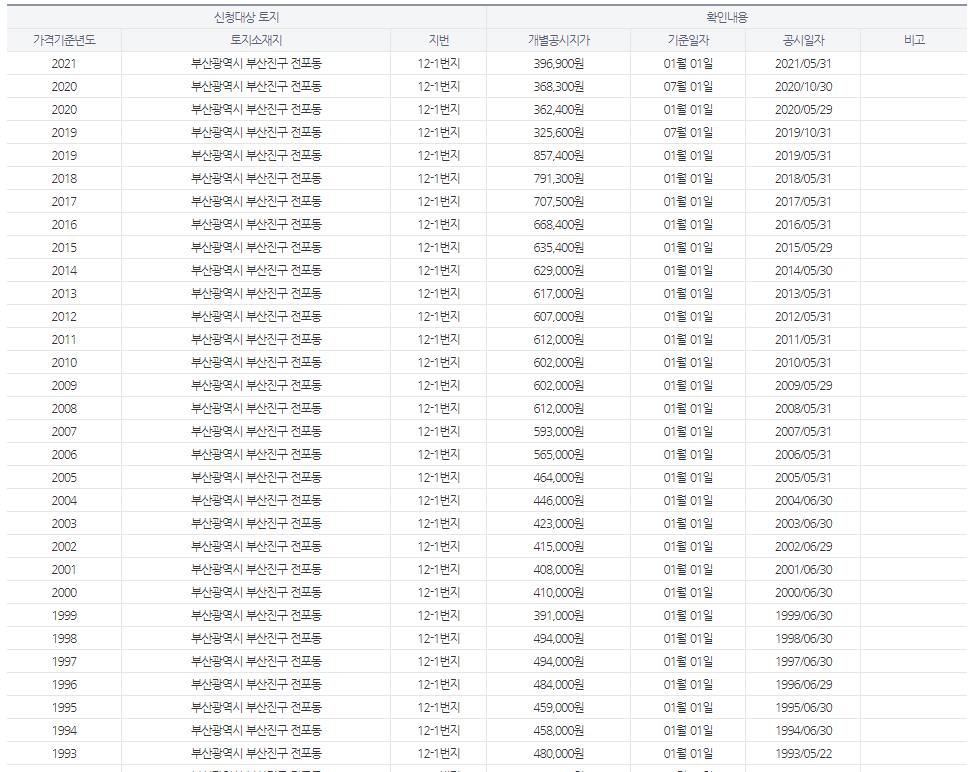This screenshot has width=970, height=772.
Task: Select the 635,400원 price cell
Action: tap(559, 247)
